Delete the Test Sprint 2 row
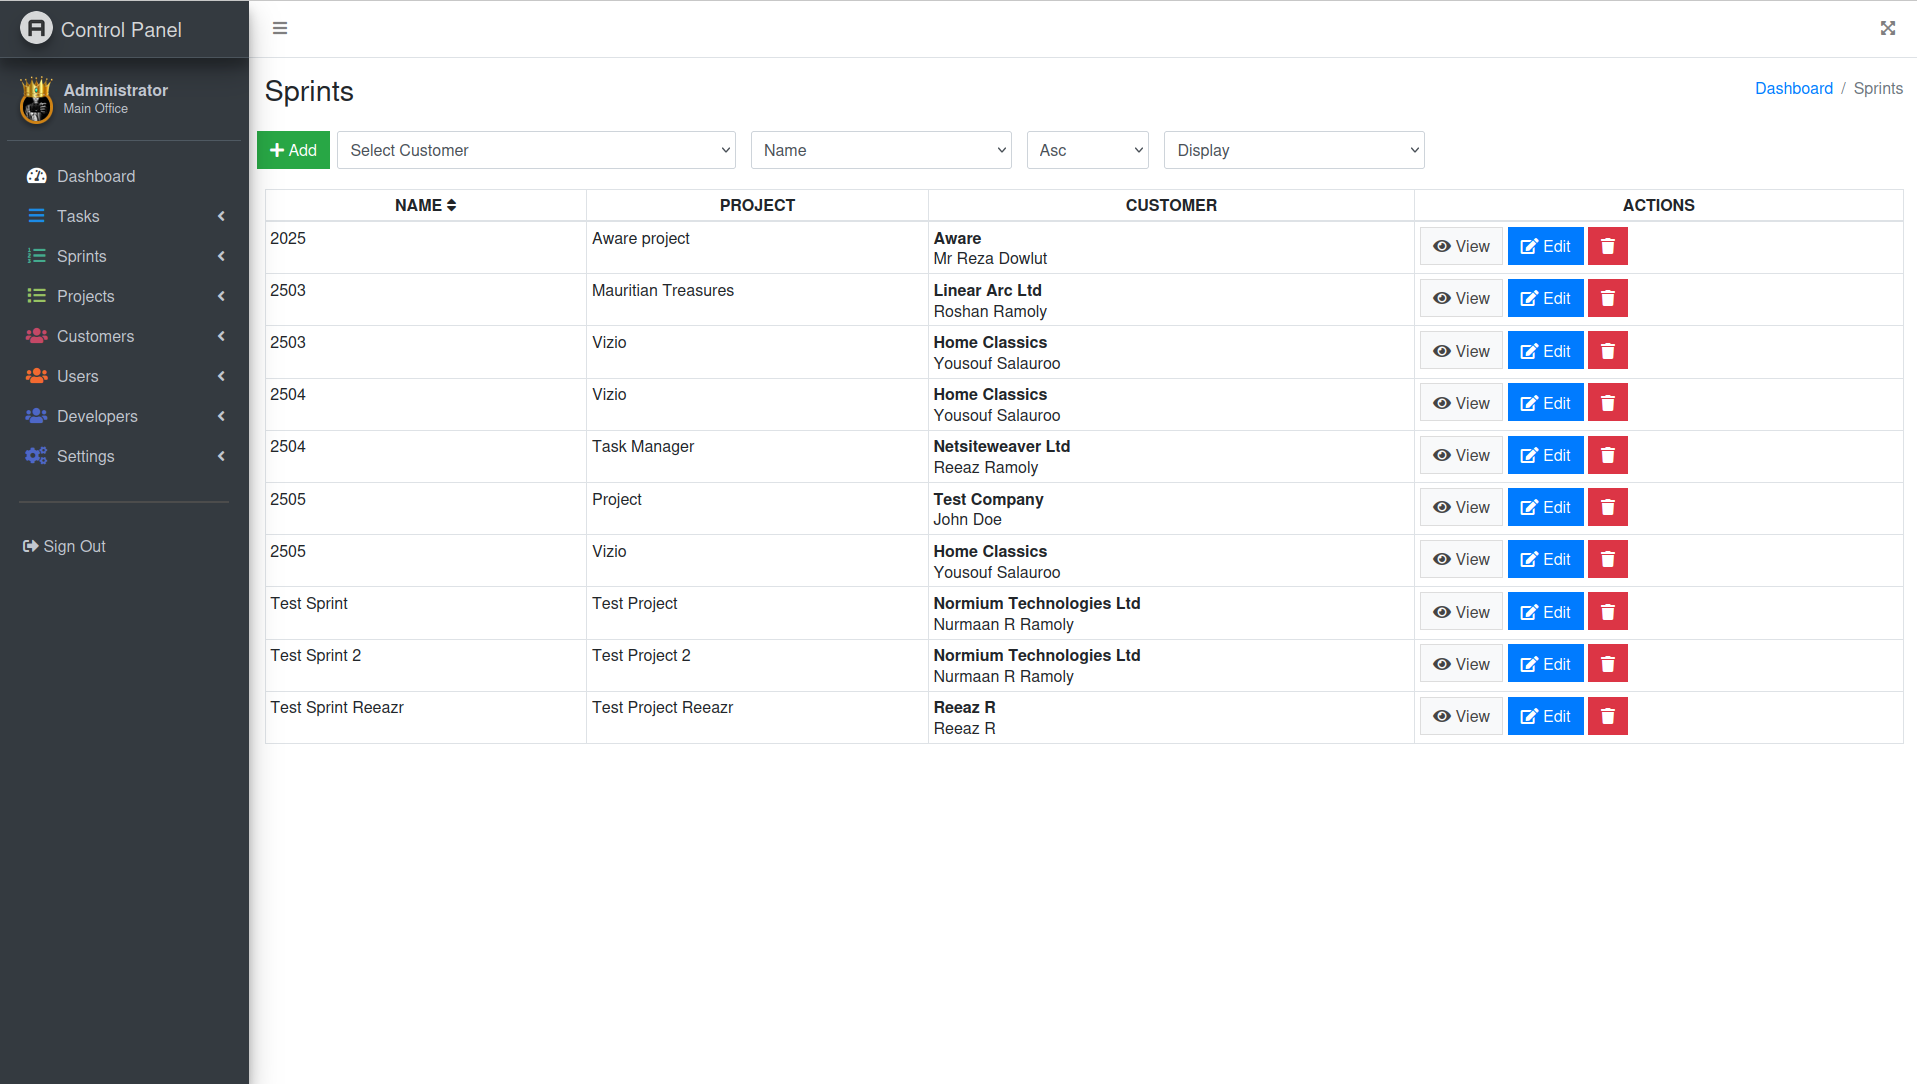The height and width of the screenshot is (1084, 1917). coord(1607,664)
